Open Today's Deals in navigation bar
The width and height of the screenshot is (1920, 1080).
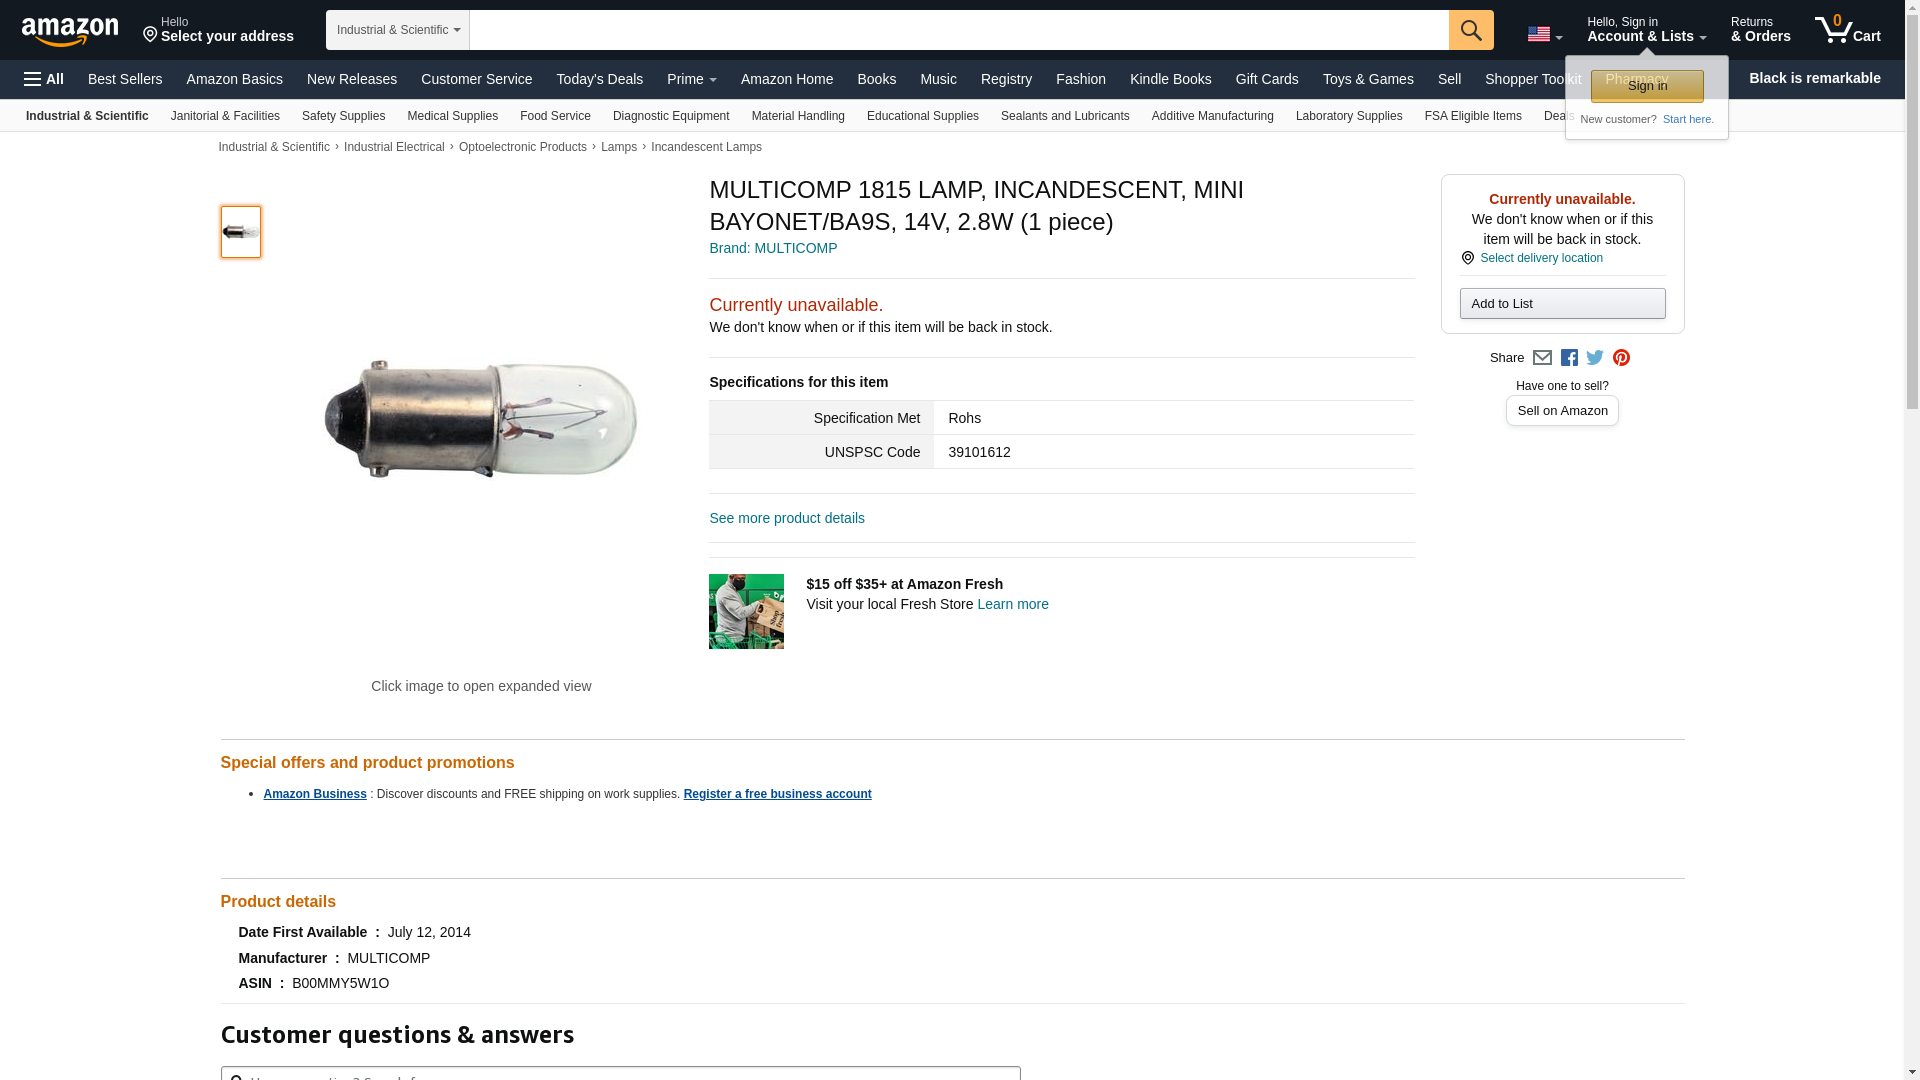[x=600, y=79]
